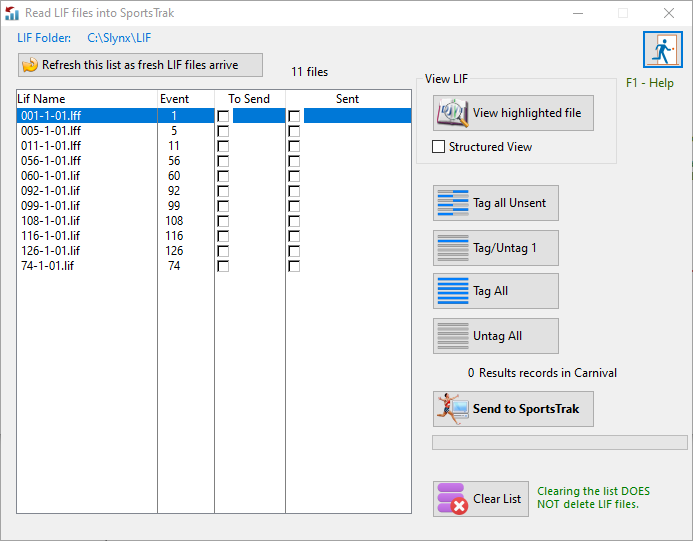Click the To Send column header
The image size is (693, 541).
[x=250, y=99]
